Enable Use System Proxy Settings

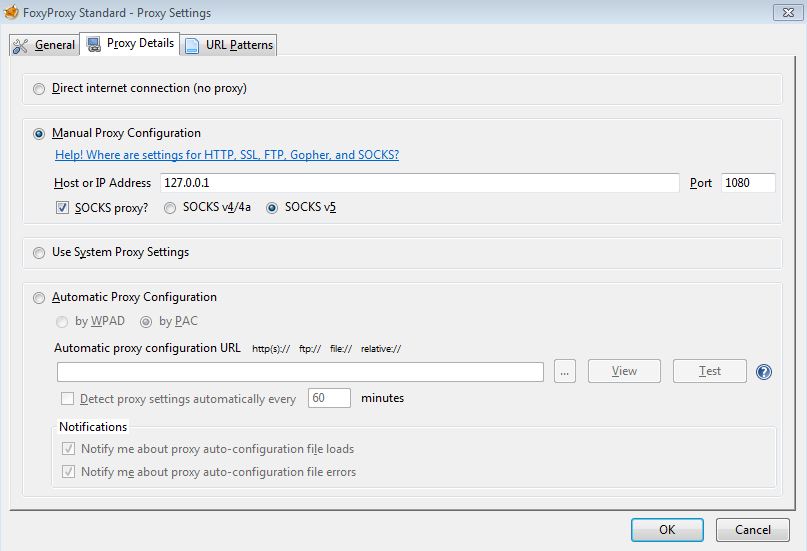coord(40,253)
